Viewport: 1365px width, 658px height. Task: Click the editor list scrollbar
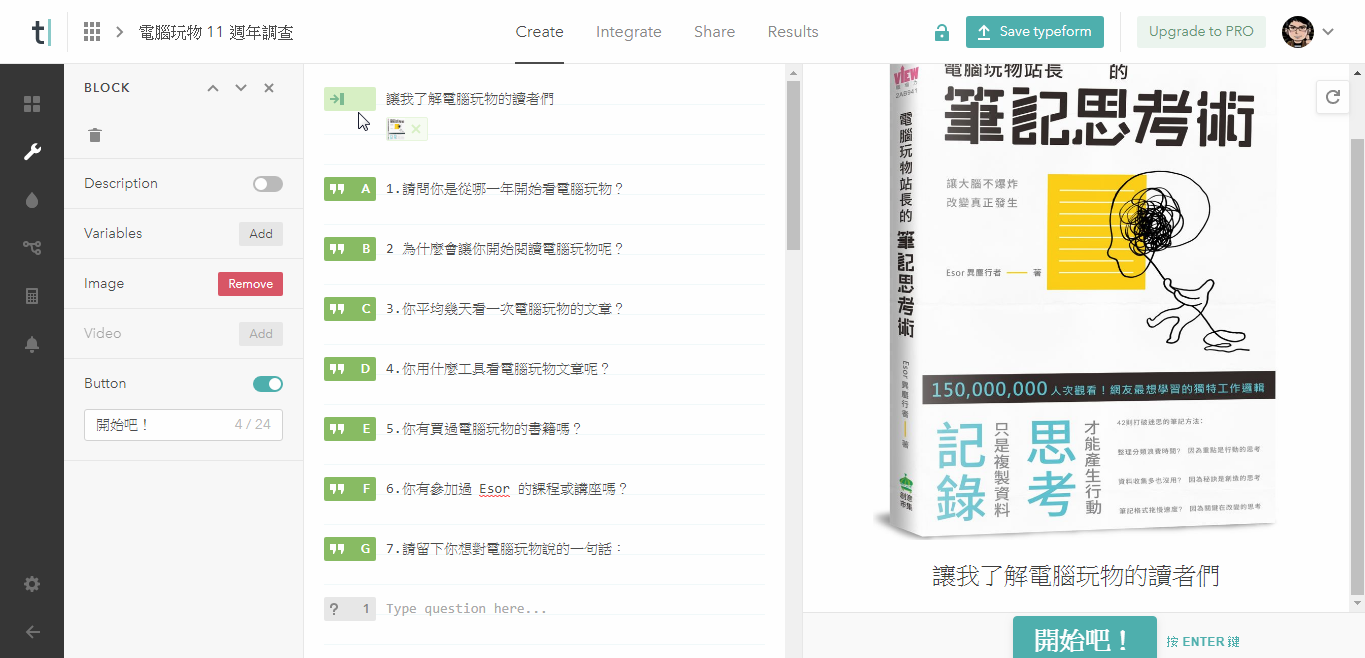793,165
